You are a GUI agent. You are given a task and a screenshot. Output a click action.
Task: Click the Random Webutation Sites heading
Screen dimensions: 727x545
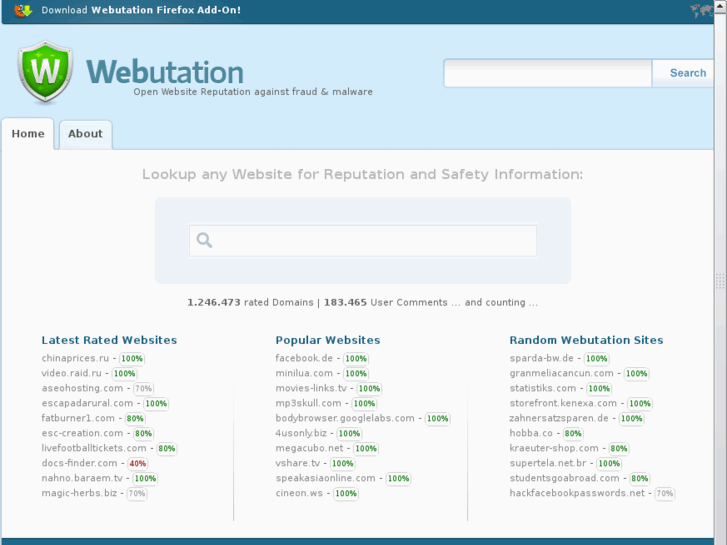(x=587, y=340)
